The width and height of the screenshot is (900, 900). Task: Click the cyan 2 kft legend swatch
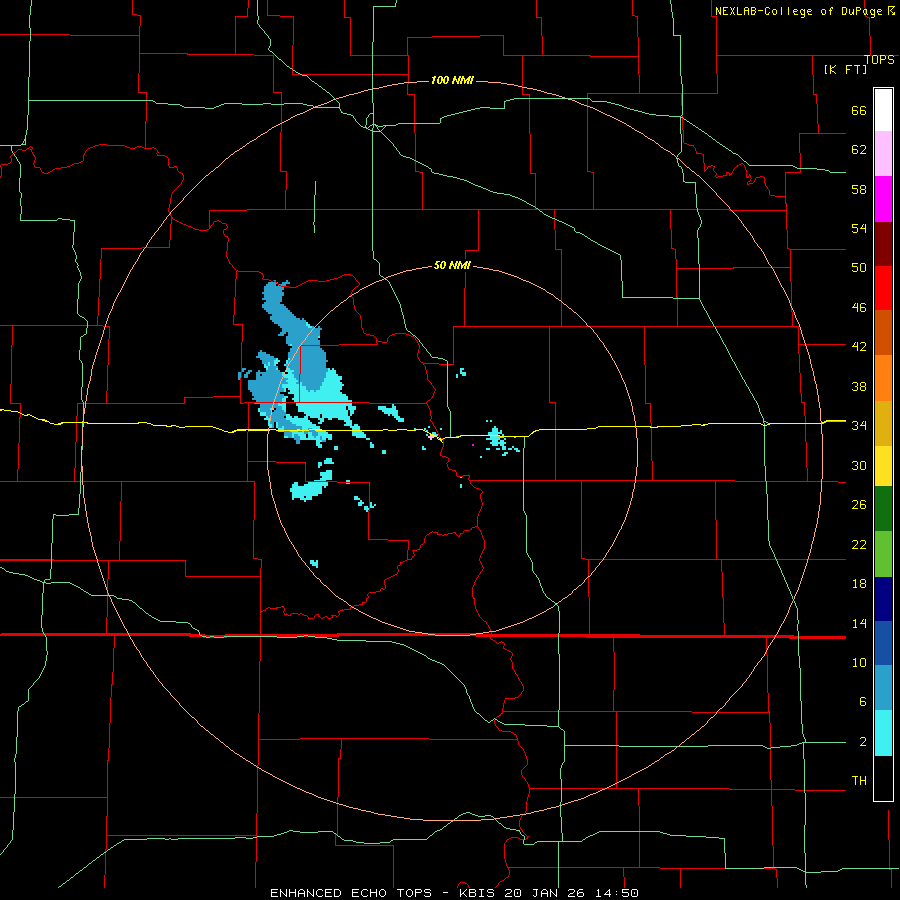tap(883, 733)
